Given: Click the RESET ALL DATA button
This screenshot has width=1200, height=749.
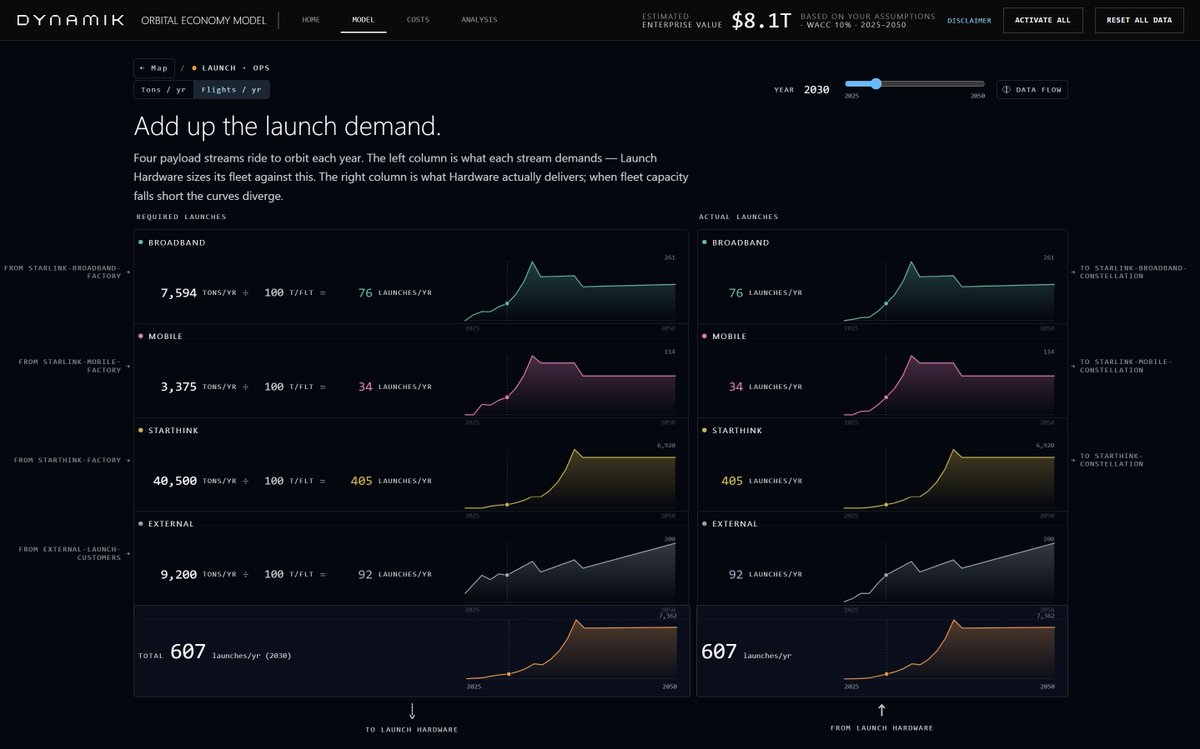Looking at the screenshot, I should click(x=1139, y=20).
